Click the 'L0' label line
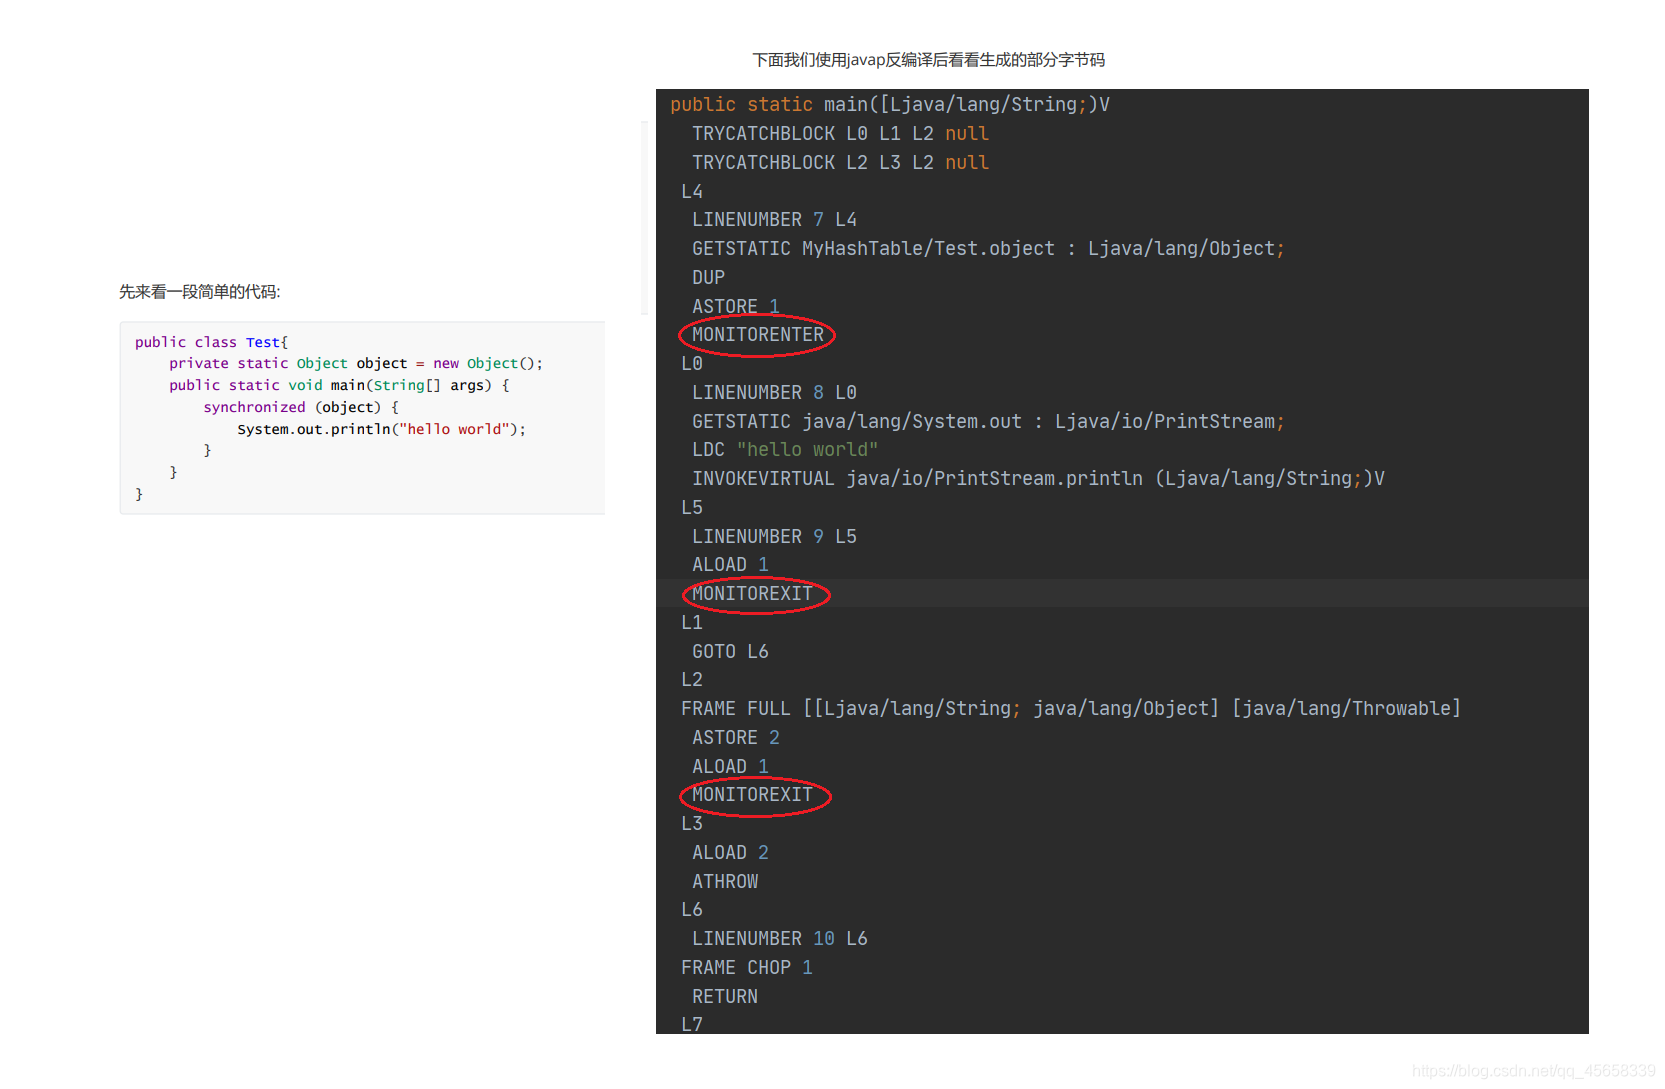The height and width of the screenshot is (1089, 1665). (x=692, y=364)
